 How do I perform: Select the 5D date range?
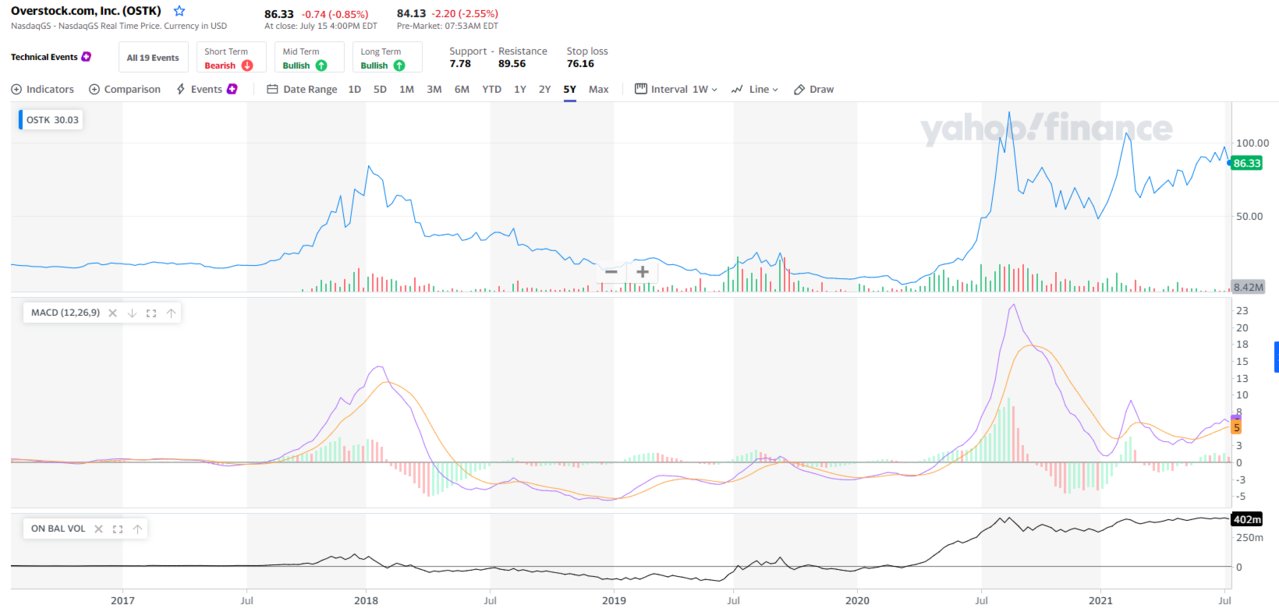coord(380,89)
